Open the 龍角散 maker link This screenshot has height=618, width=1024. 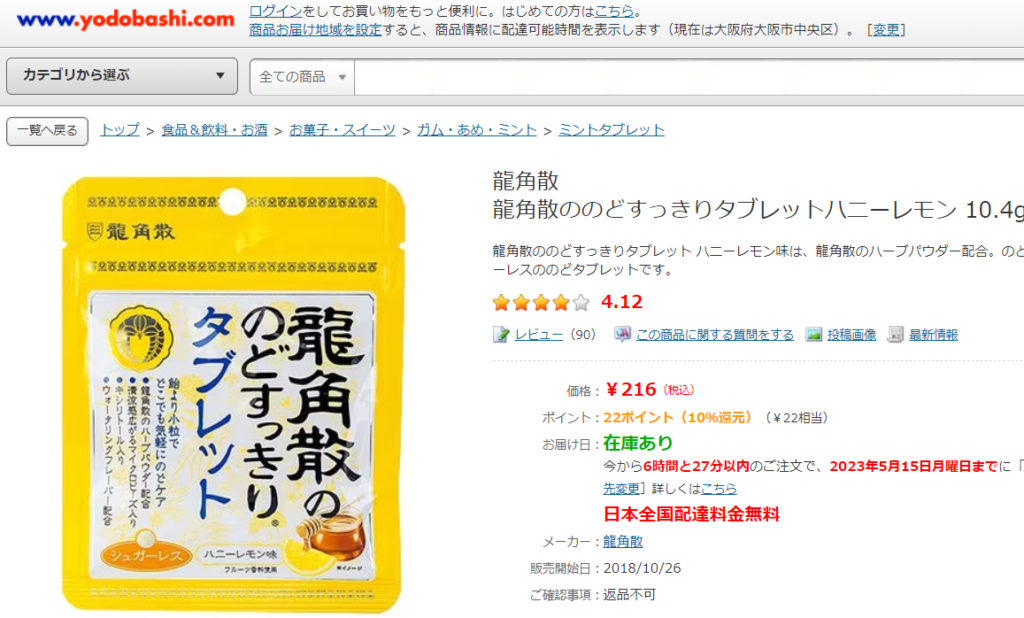(623, 542)
